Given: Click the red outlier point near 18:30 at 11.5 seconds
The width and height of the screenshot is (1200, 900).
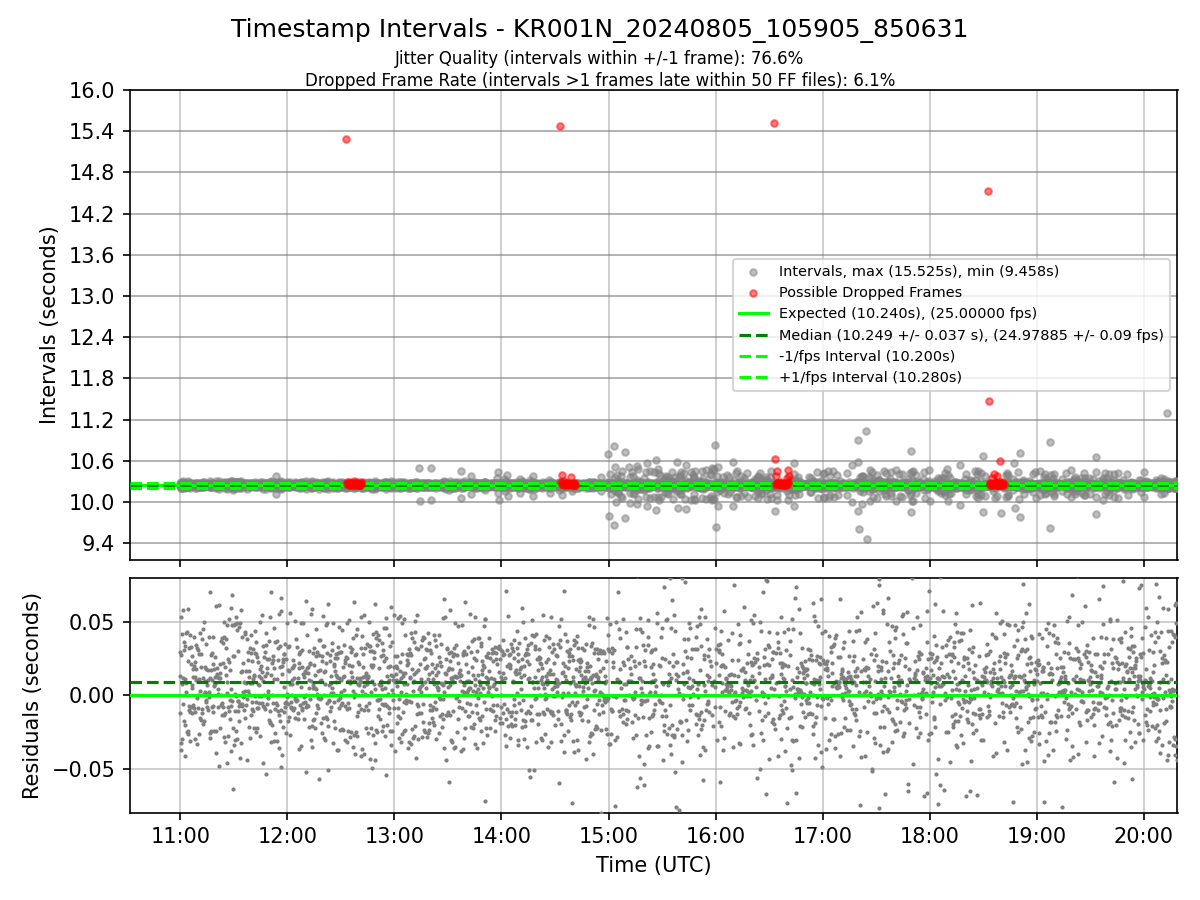Looking at the screenshot, I should pyautogui.click(x=989, y=401).
